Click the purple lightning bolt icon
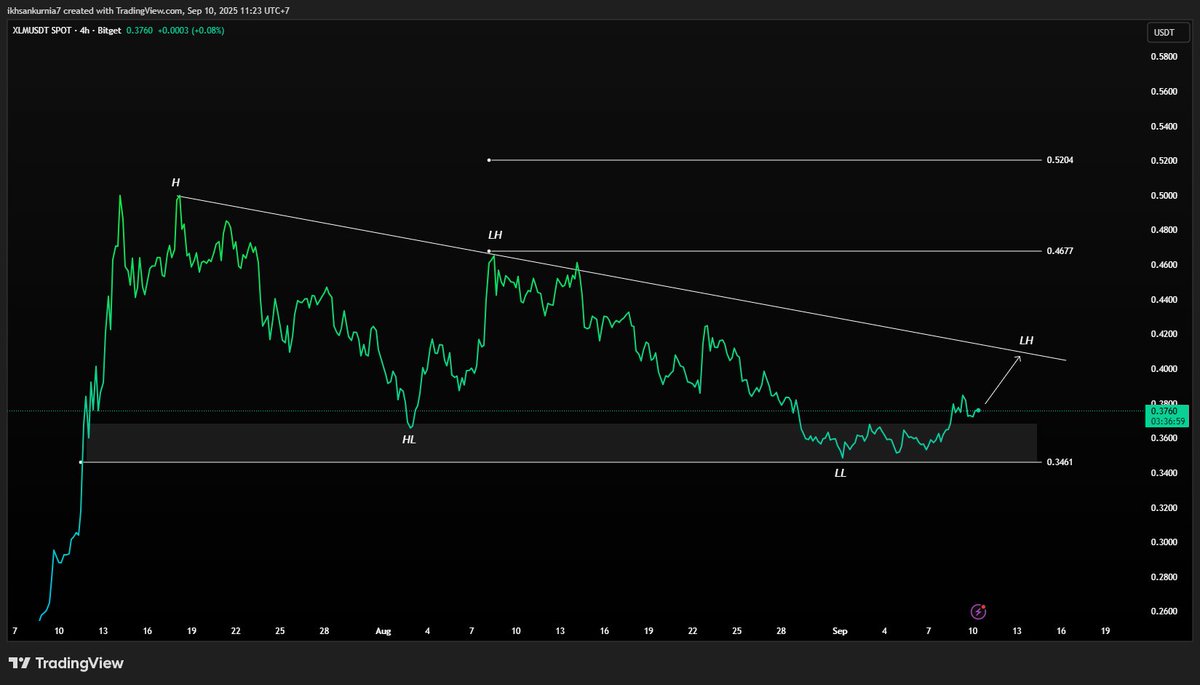Screen dimensions: 1200x685 click(980, 611)
